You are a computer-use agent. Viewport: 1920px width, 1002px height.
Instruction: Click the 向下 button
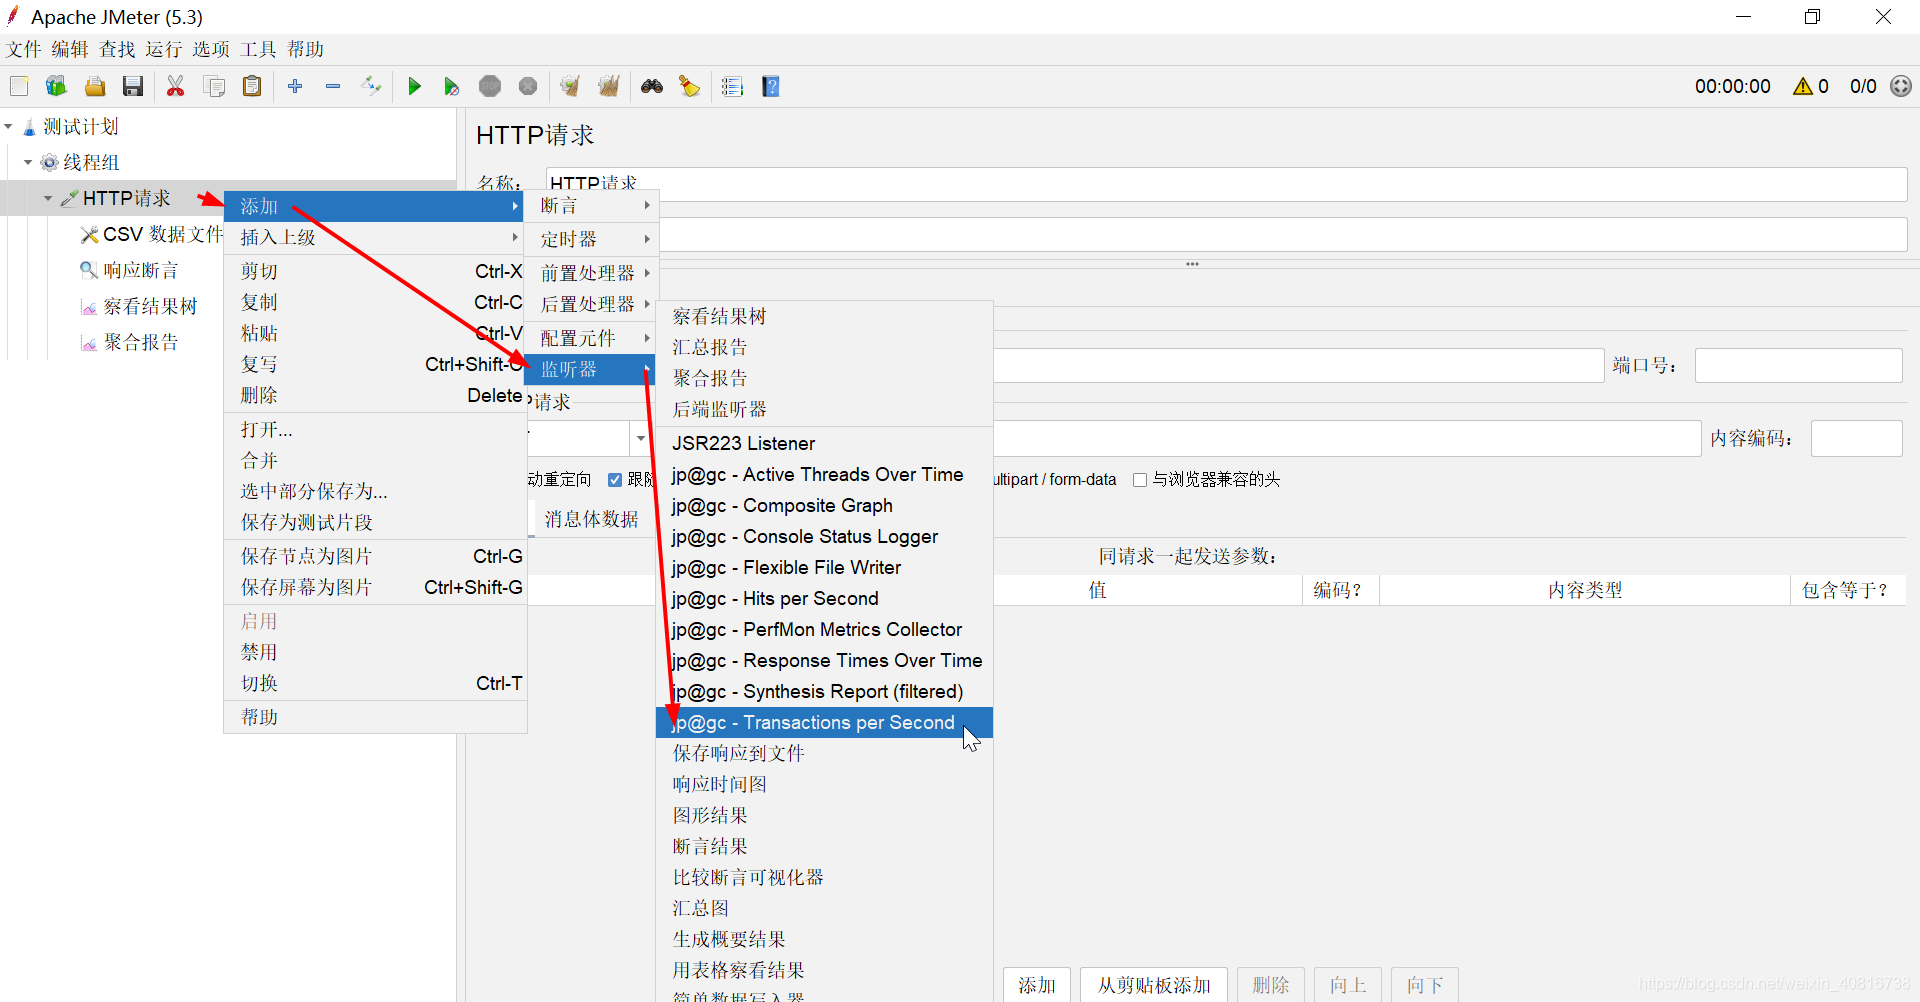1425,985
